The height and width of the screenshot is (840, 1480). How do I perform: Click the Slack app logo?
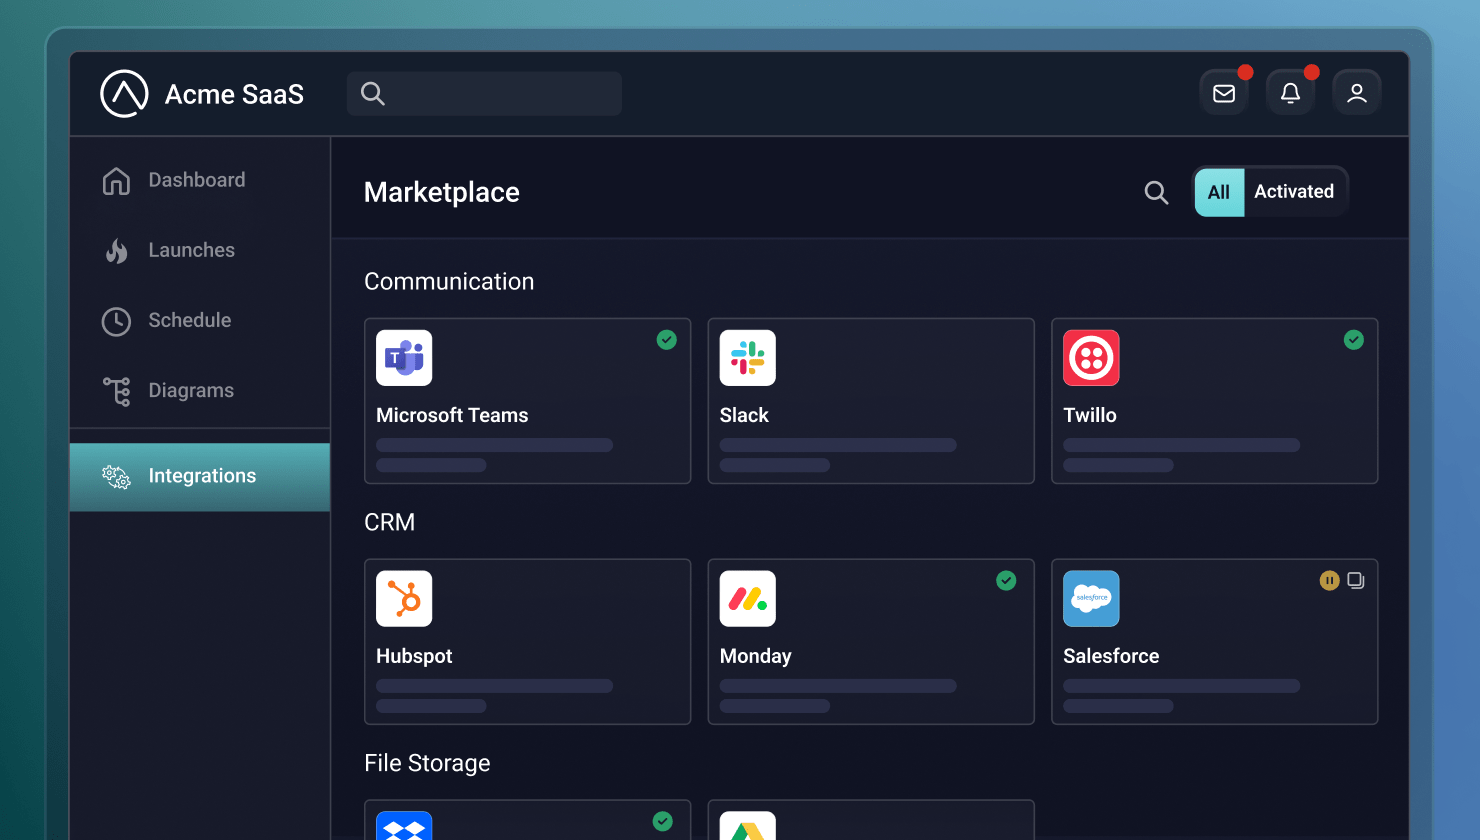tap(748, 358)
